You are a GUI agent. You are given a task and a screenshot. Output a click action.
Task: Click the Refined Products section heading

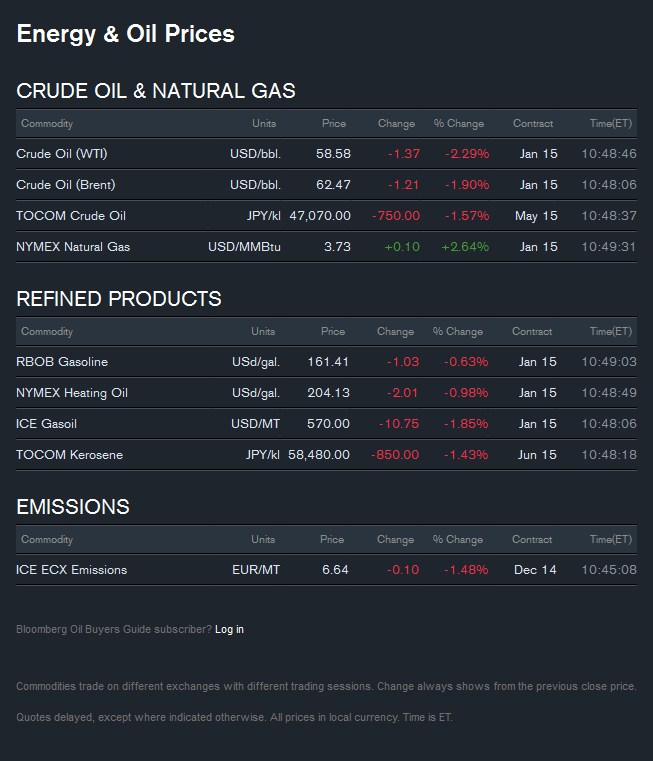[119, 299]
